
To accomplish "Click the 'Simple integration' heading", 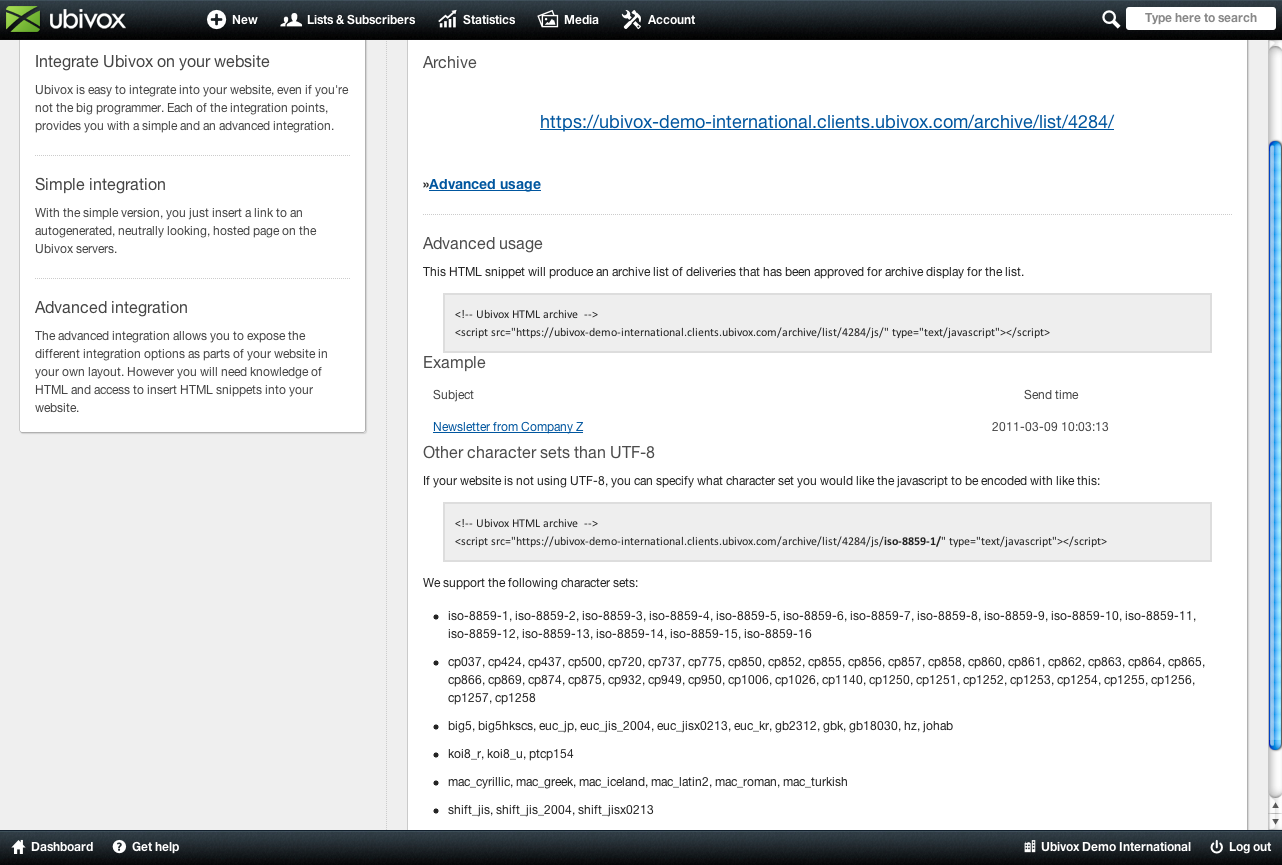I will click(x=100, y=185).
